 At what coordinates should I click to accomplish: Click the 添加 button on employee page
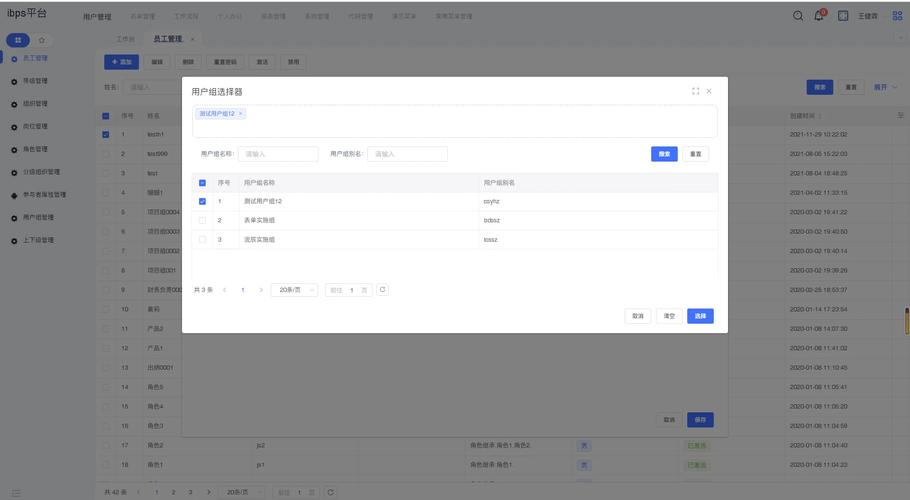(x=121, y=62)
